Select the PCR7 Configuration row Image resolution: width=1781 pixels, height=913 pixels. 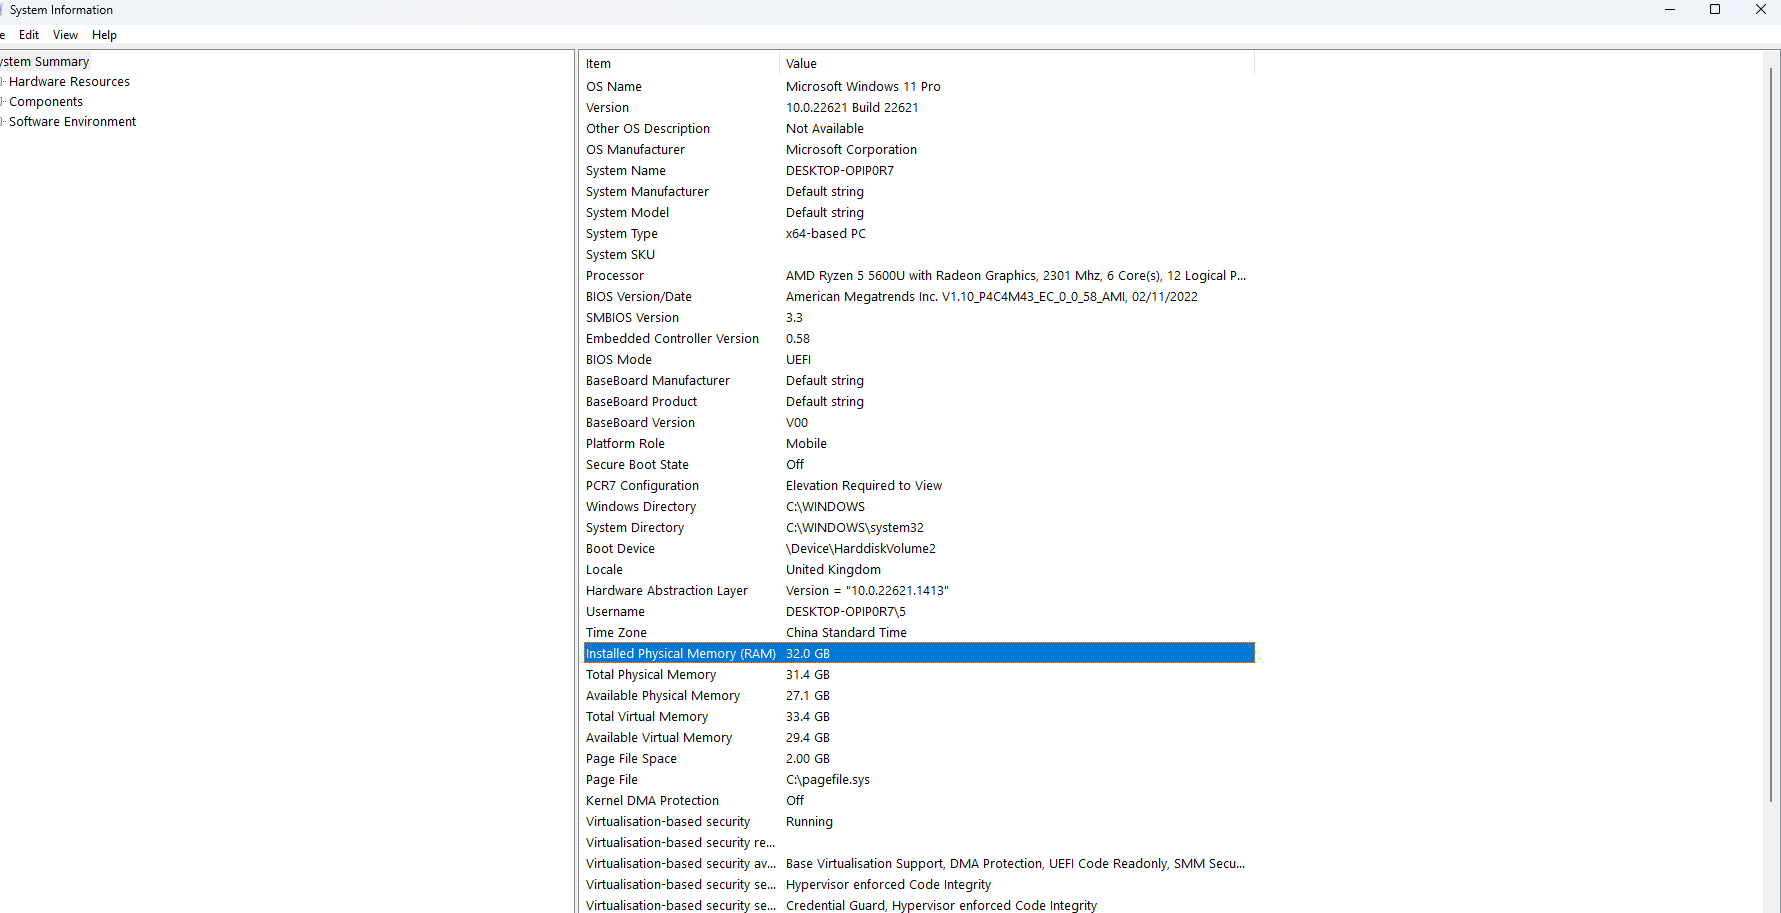918,486
